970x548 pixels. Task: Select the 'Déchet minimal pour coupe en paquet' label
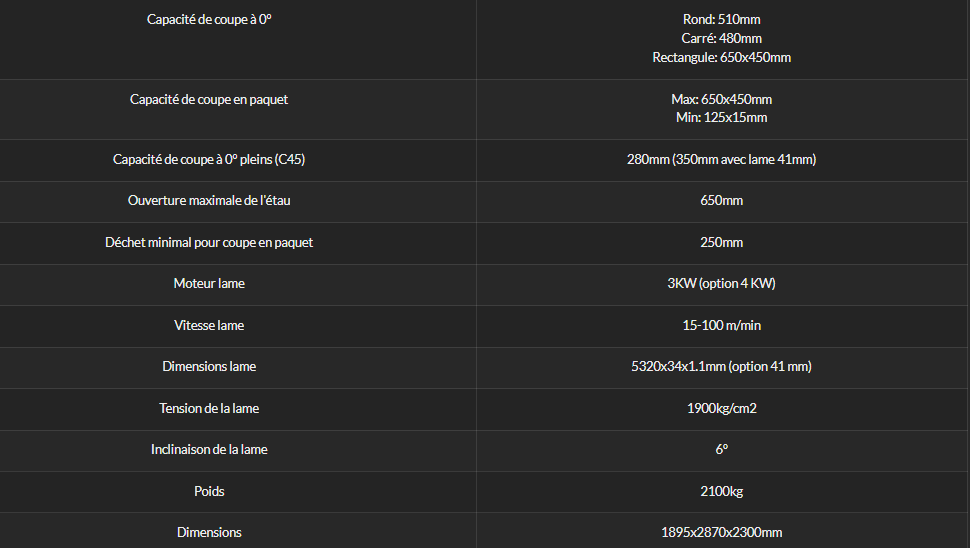[209, 242]
